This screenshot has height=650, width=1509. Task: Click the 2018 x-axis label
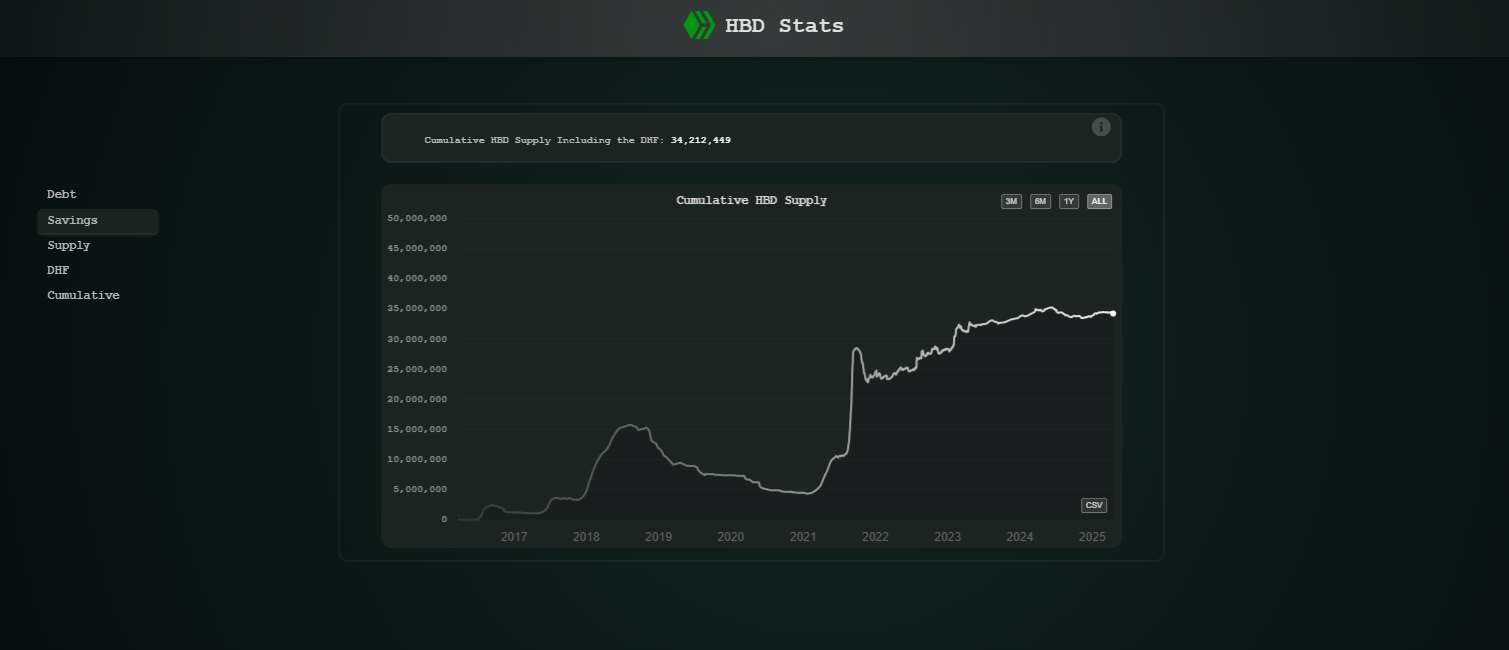(x=586, y=537)
